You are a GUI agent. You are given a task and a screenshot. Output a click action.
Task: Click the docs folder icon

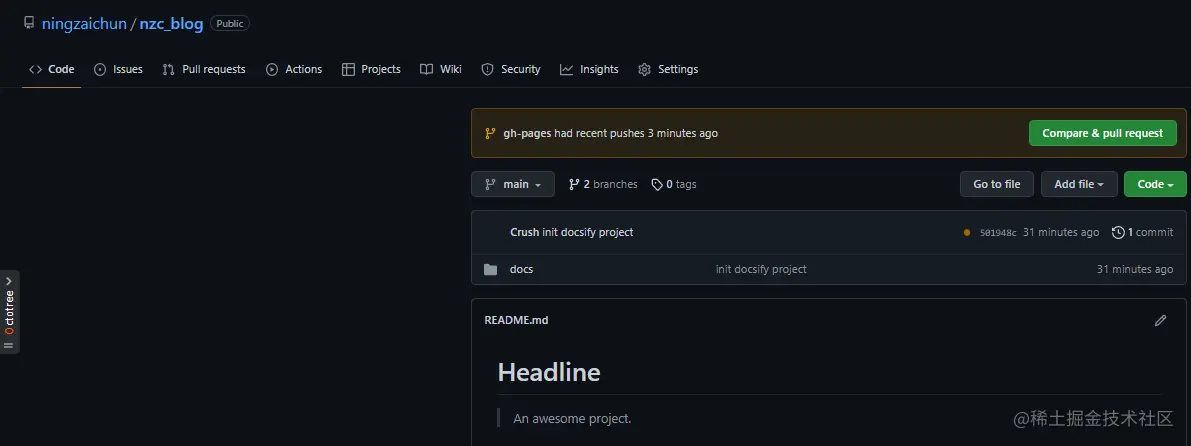(491, 269)
